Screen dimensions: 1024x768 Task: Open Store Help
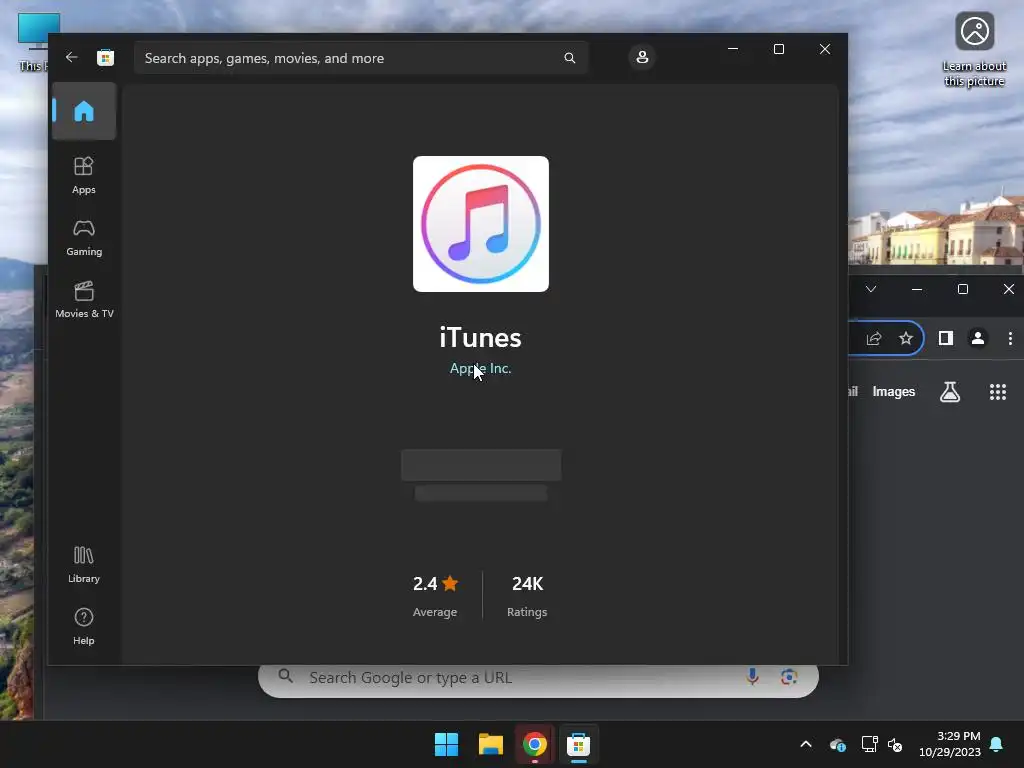click(x=84, y=627)
